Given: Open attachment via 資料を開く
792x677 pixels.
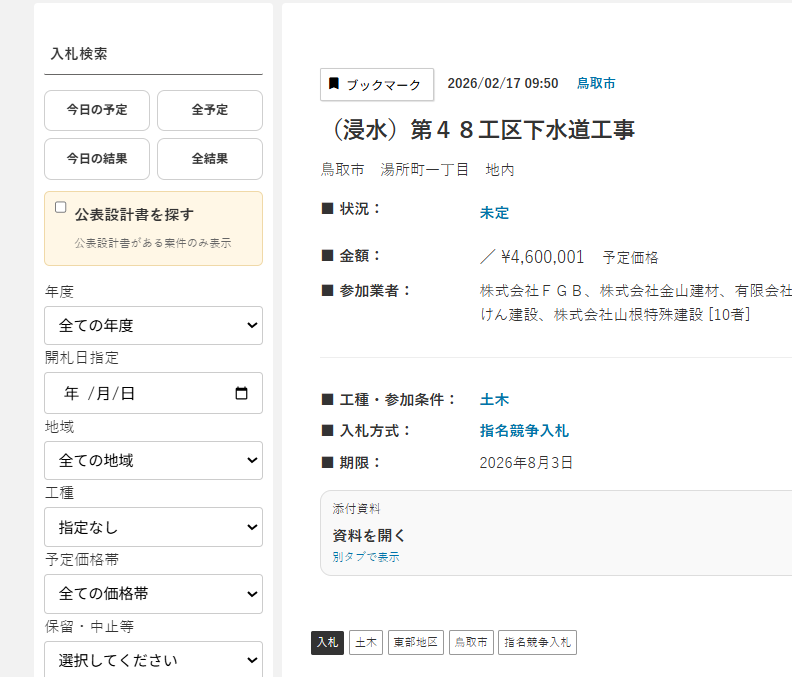Looking at the screenshot, I should pyautogui.click(x=369, y=535).
